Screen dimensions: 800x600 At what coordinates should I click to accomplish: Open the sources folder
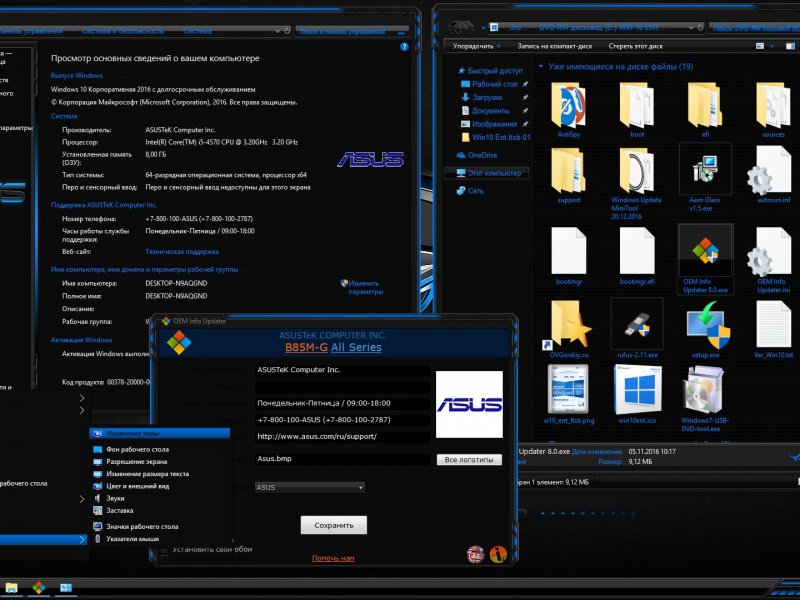click(773, 111)
